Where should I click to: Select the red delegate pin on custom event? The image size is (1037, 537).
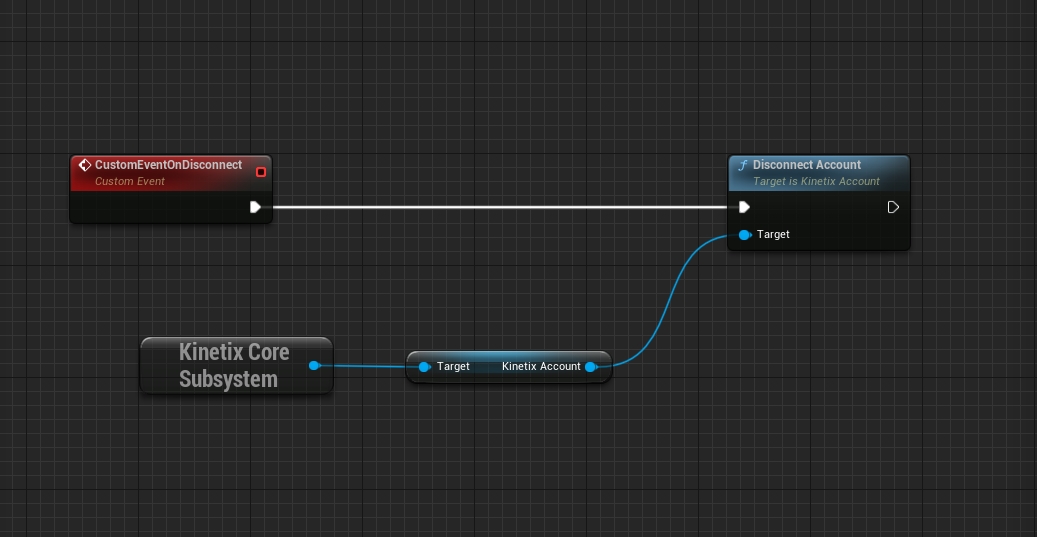(261, 172)
